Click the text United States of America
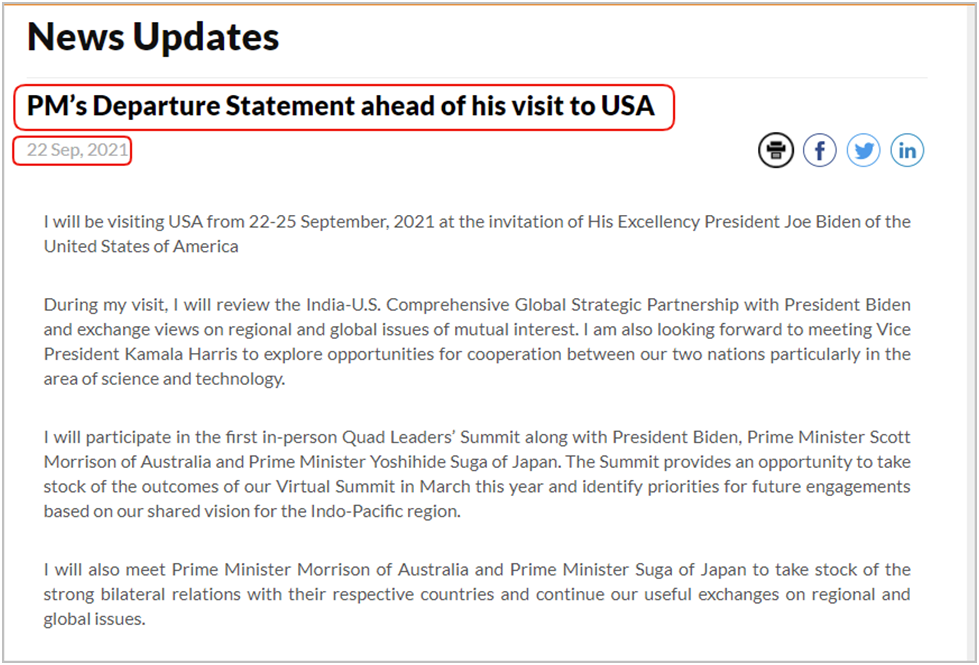The height and width of the screenshot is (665, 979). 141,247
